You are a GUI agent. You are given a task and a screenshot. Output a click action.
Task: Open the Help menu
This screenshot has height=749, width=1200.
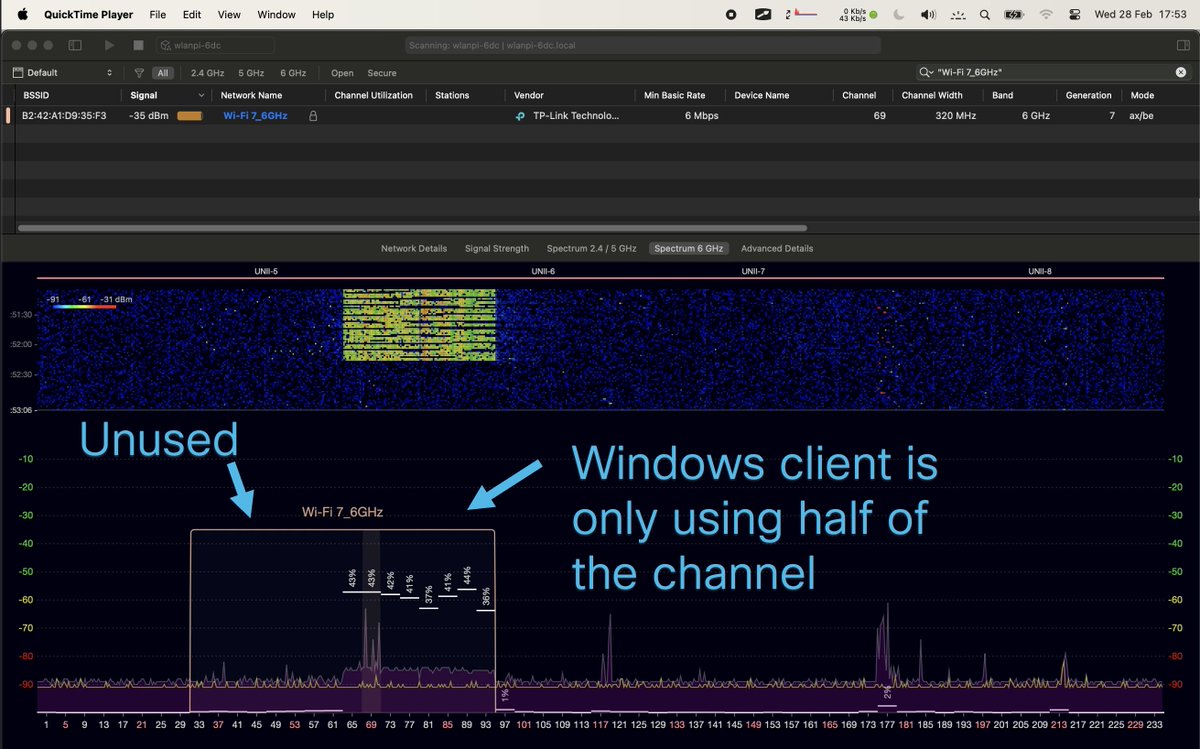point(323,15)
